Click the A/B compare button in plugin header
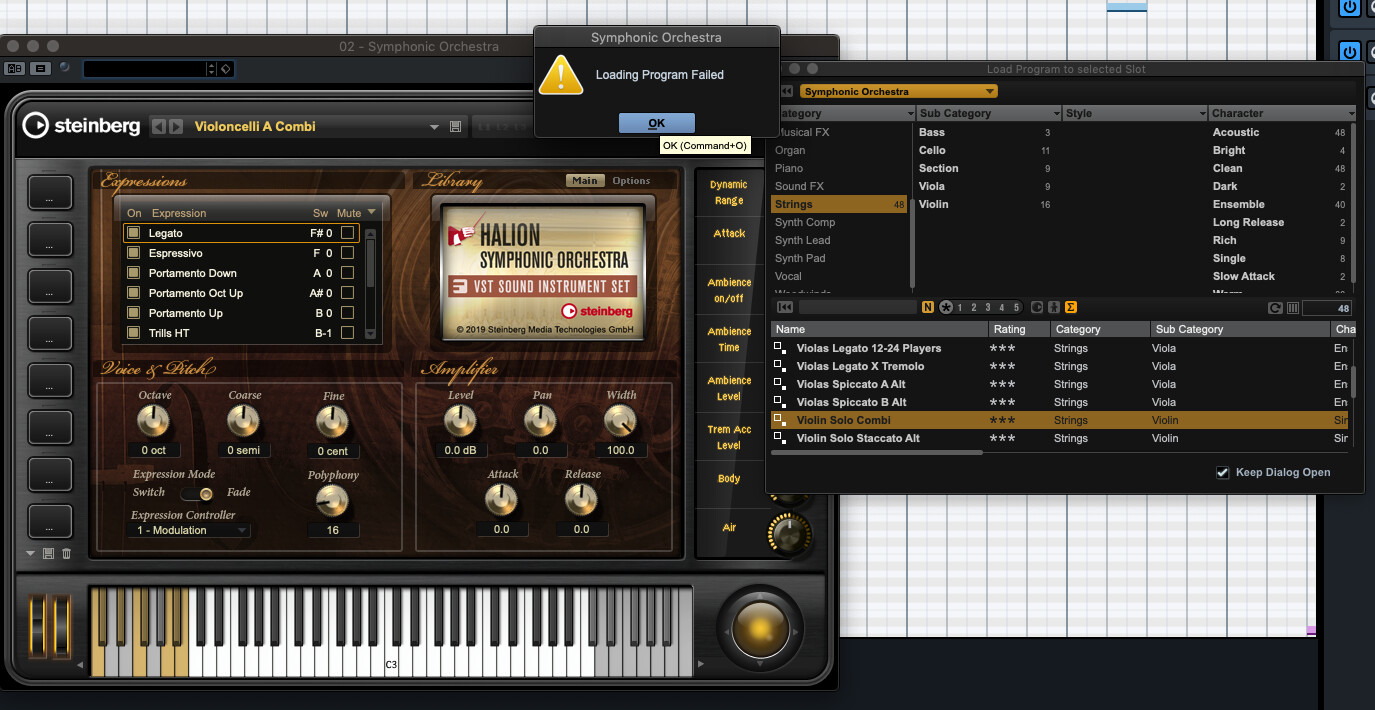This screenshot has width=1375, height=710. tap(15, 68)
